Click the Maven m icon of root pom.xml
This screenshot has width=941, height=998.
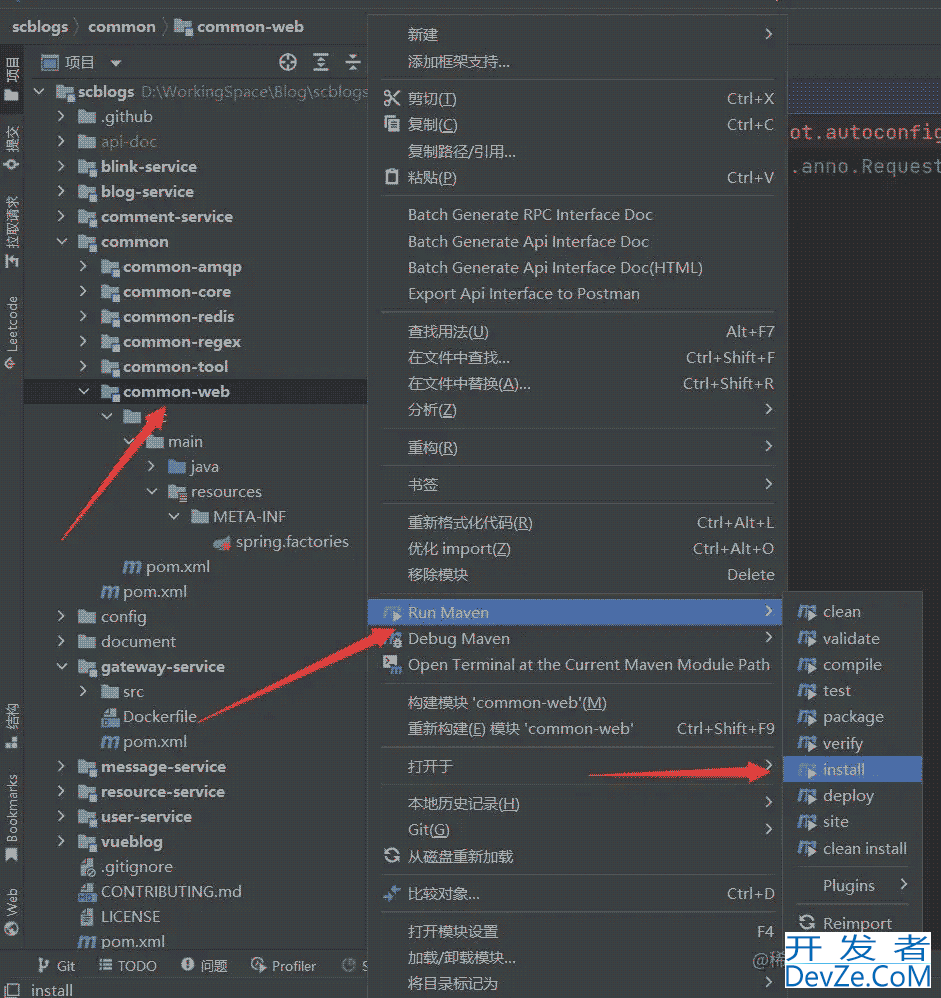[x=87, y=941]
